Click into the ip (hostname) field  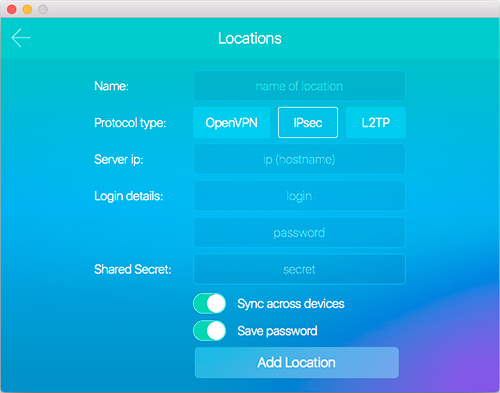[299, 159]
